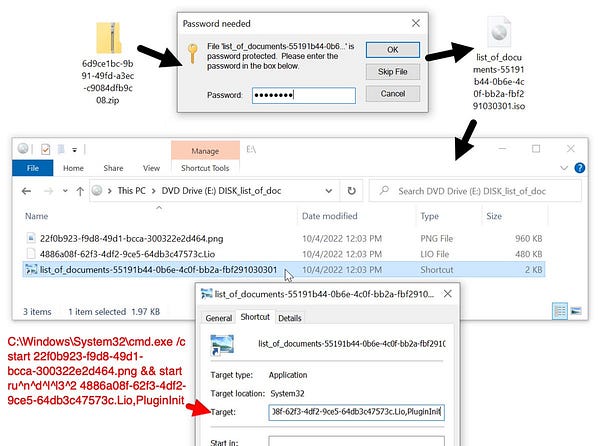
Task: Sort by Date modified column header
Action: coord(329,216)
